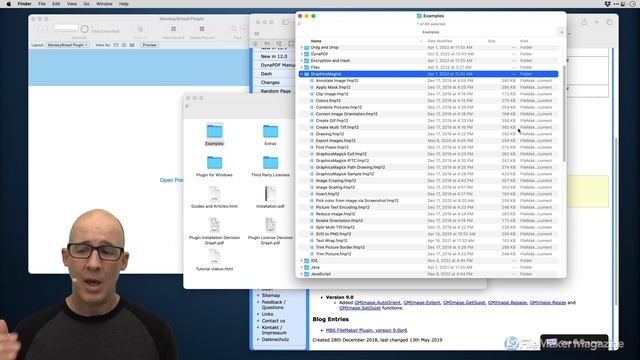This screenshot has width=640, height=360.
Task: Open the GMImage.AutoOrient link
Action: [x=377, y=302]
